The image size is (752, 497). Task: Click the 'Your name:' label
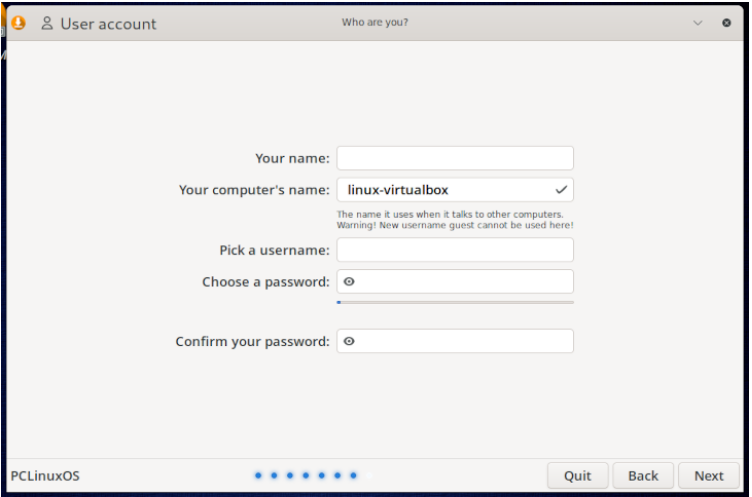point(292,158)
